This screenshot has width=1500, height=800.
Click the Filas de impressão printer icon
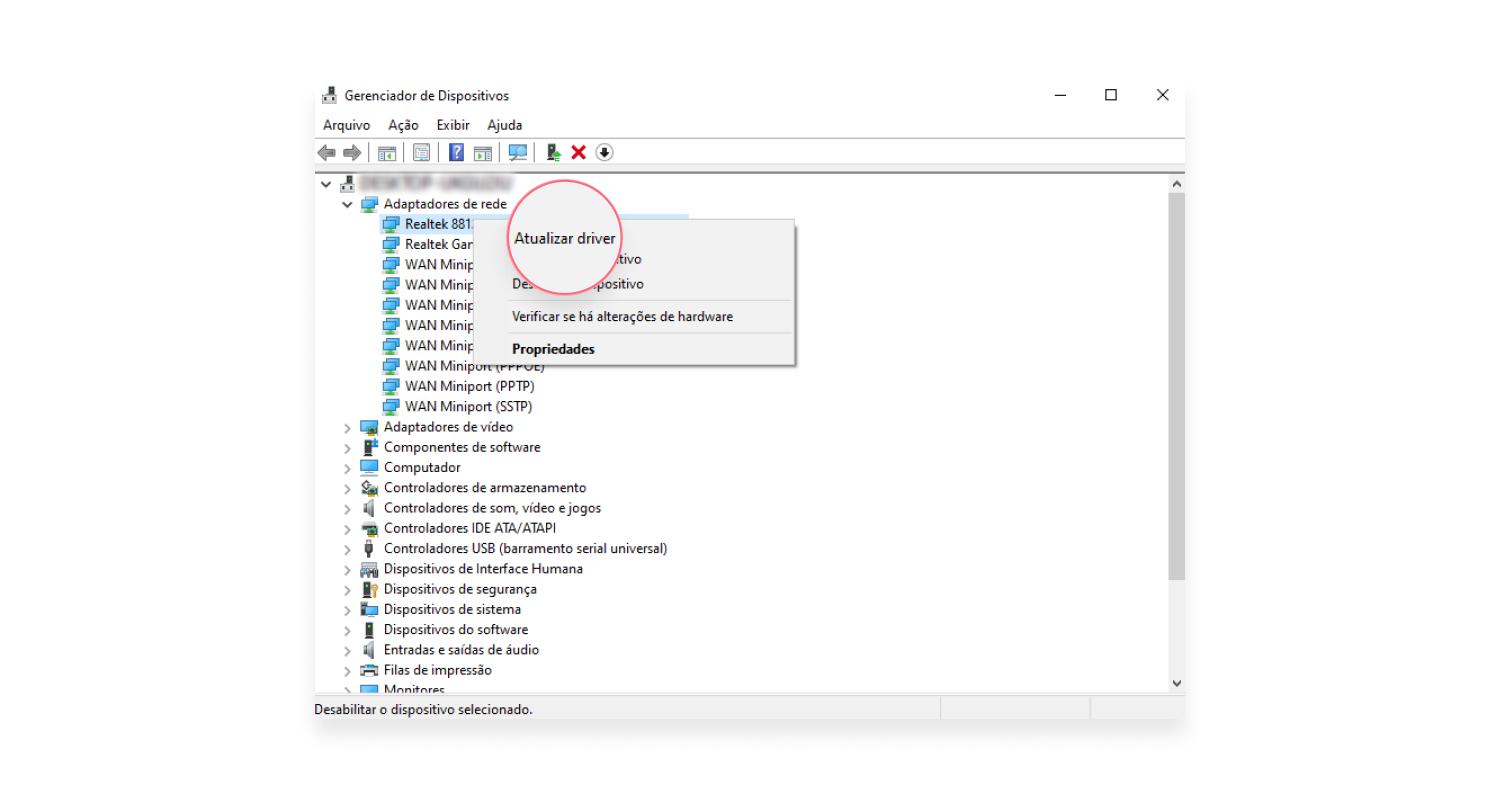pyautogui.click(x=370, y=670)
